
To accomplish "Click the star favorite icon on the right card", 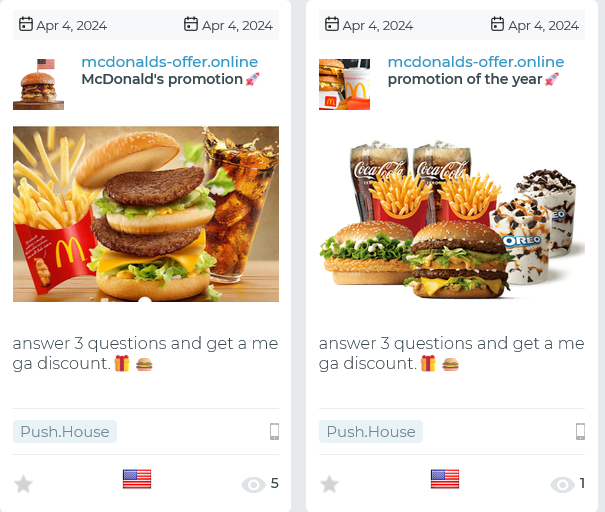I will [x=330, y=484].
